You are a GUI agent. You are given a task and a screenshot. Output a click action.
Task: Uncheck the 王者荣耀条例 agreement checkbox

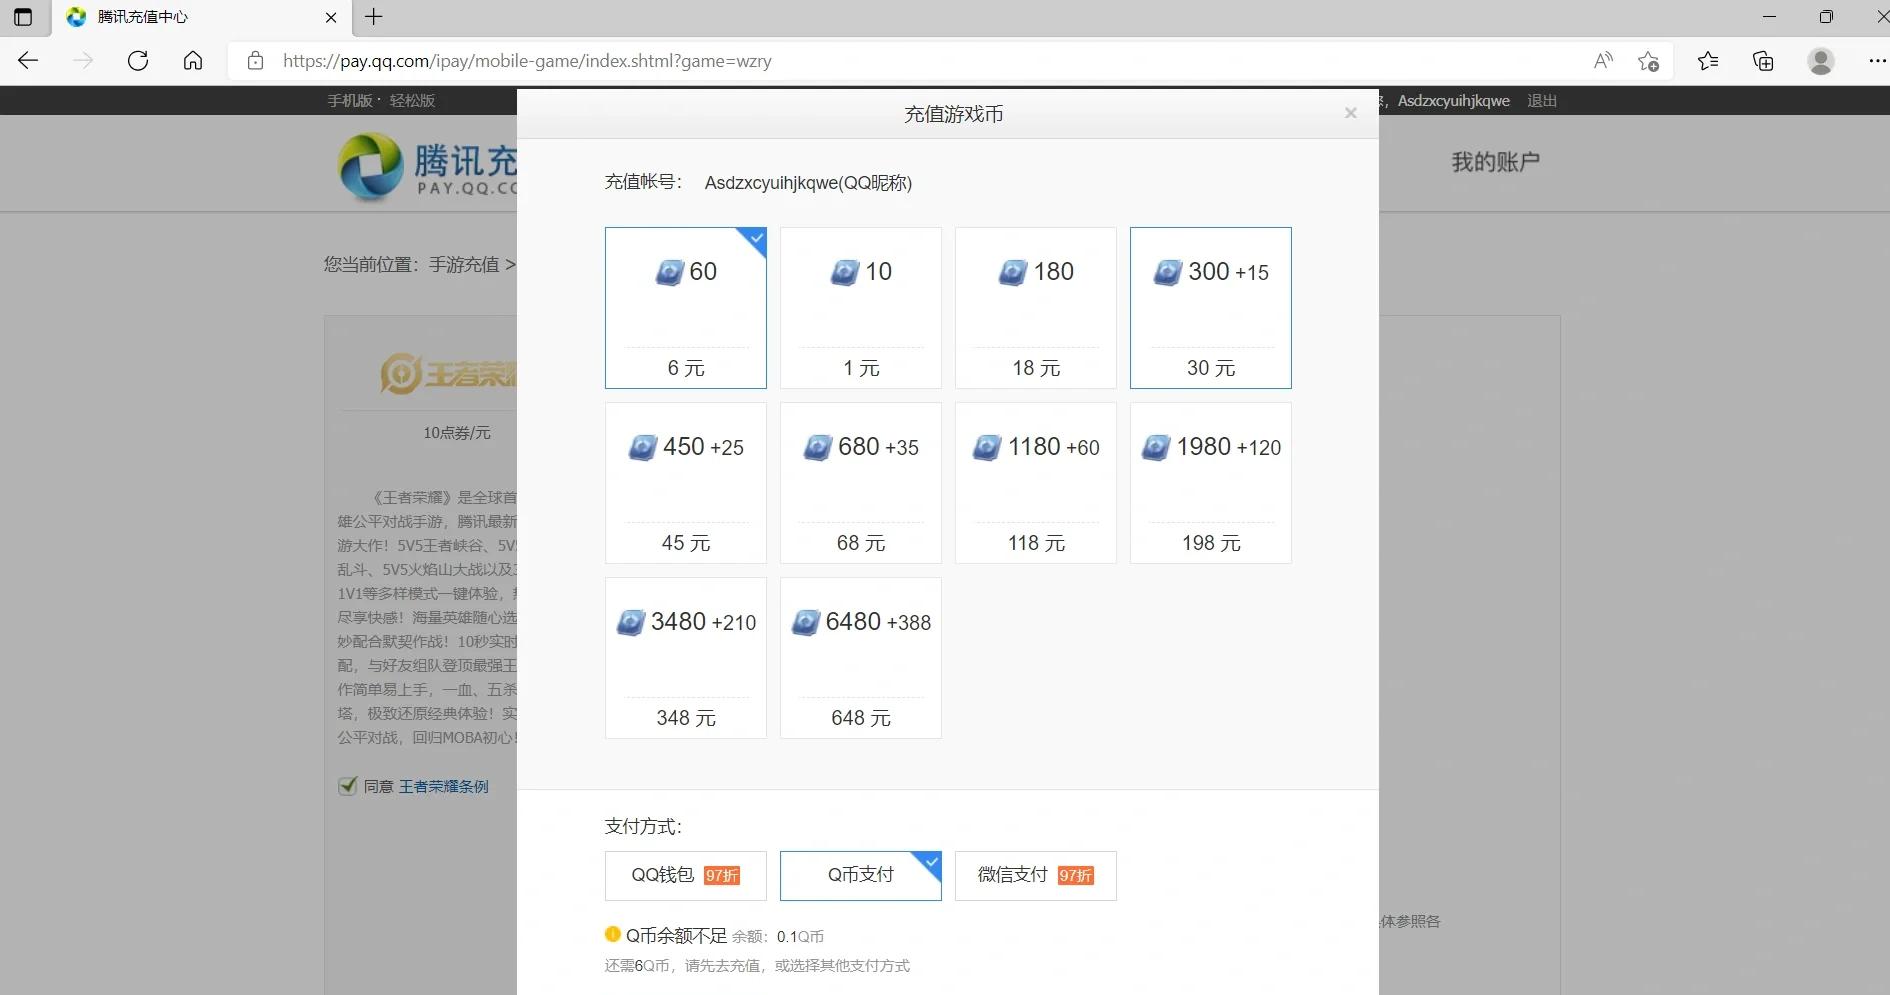348,786
